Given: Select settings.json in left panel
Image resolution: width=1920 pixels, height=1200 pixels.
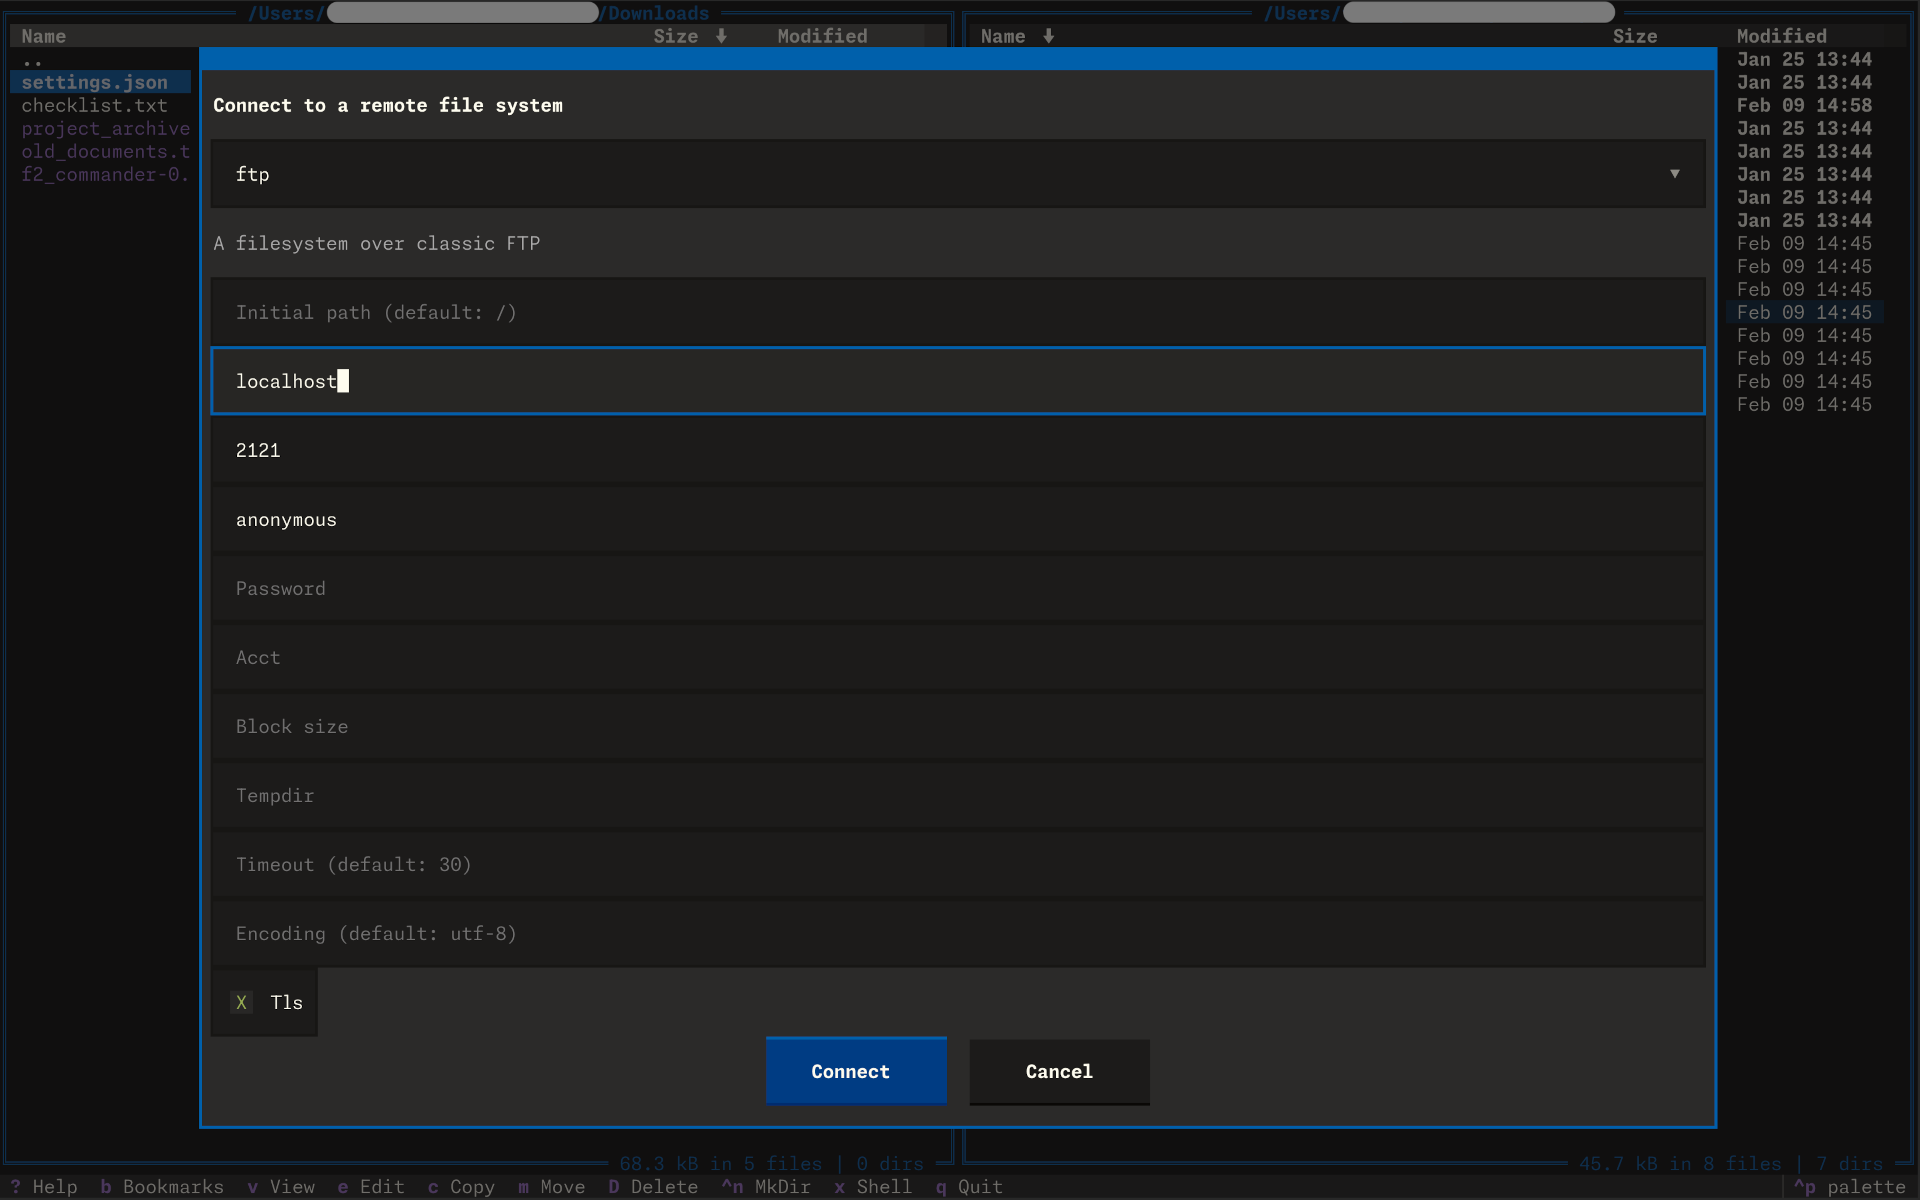Looking at the screenshot, I should click(x=100, y=82).
